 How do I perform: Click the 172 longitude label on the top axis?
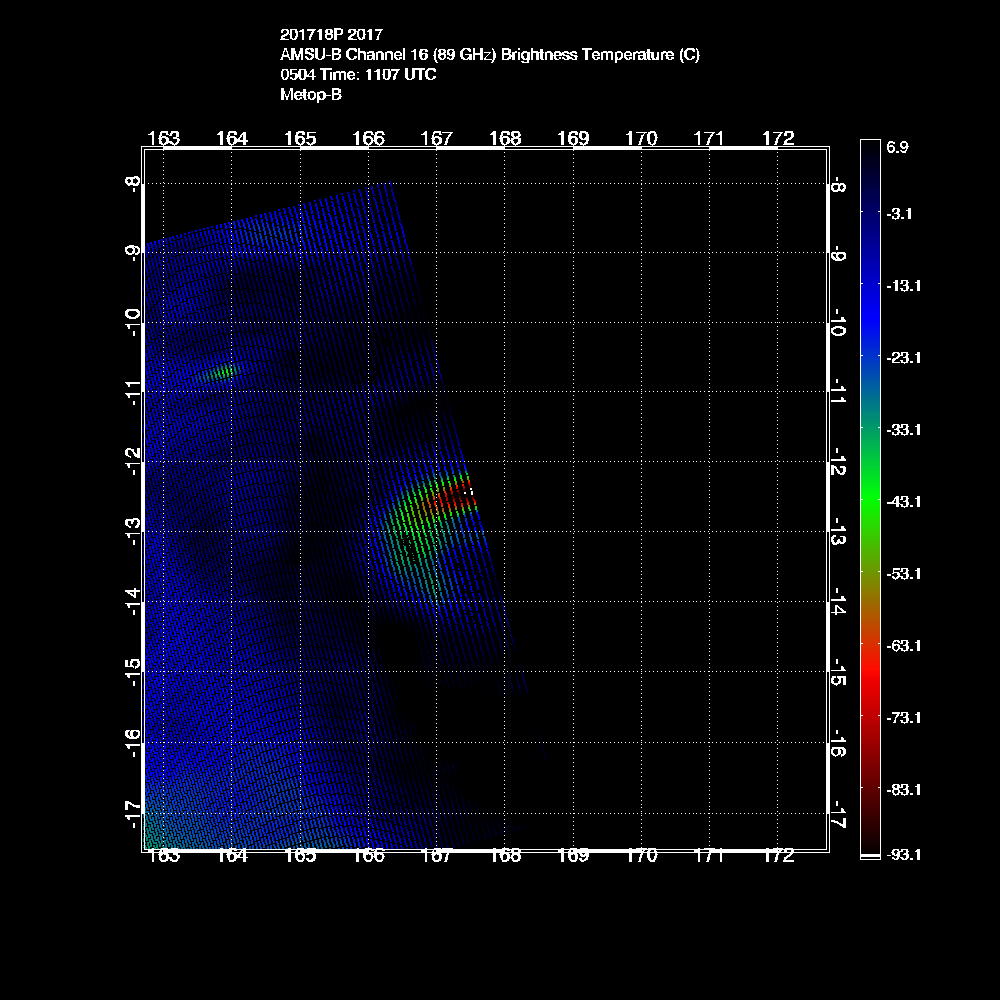pyautogui.click(x=778, y=138)
